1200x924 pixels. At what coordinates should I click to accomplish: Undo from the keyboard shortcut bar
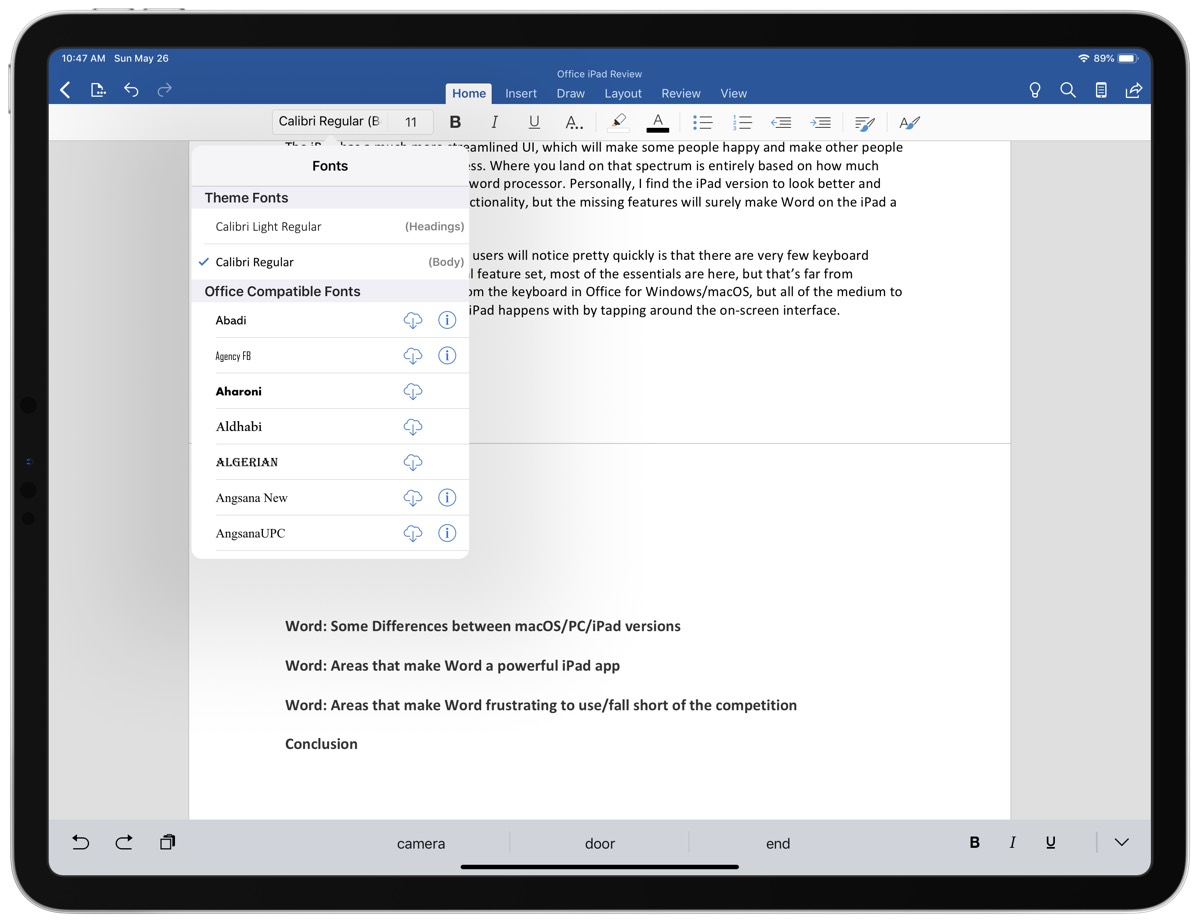tap(81, 843)
